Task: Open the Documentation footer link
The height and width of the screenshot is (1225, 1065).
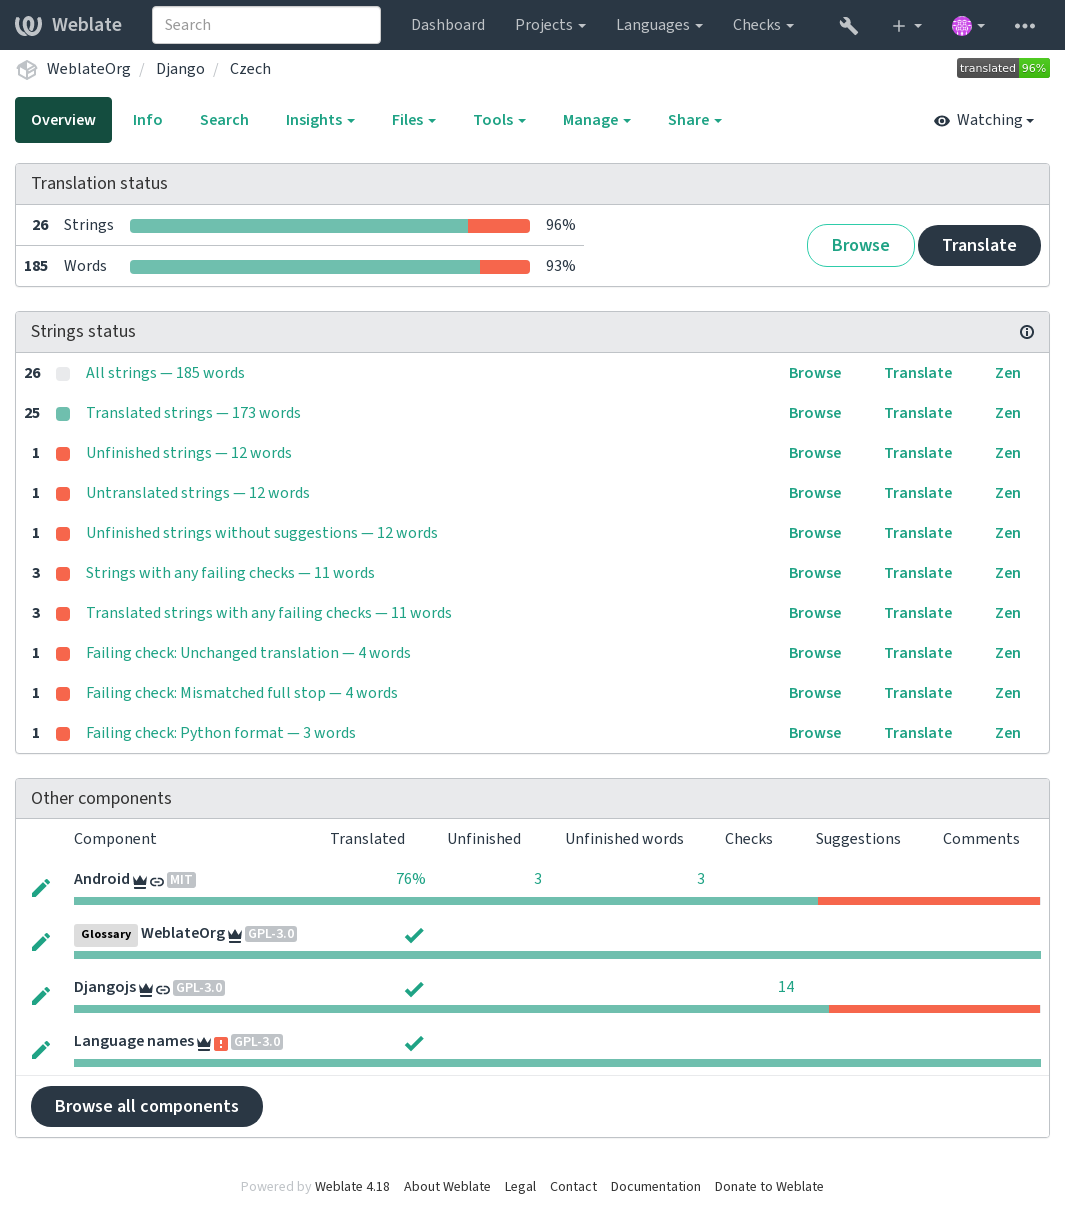Action: pos(656,1187)
